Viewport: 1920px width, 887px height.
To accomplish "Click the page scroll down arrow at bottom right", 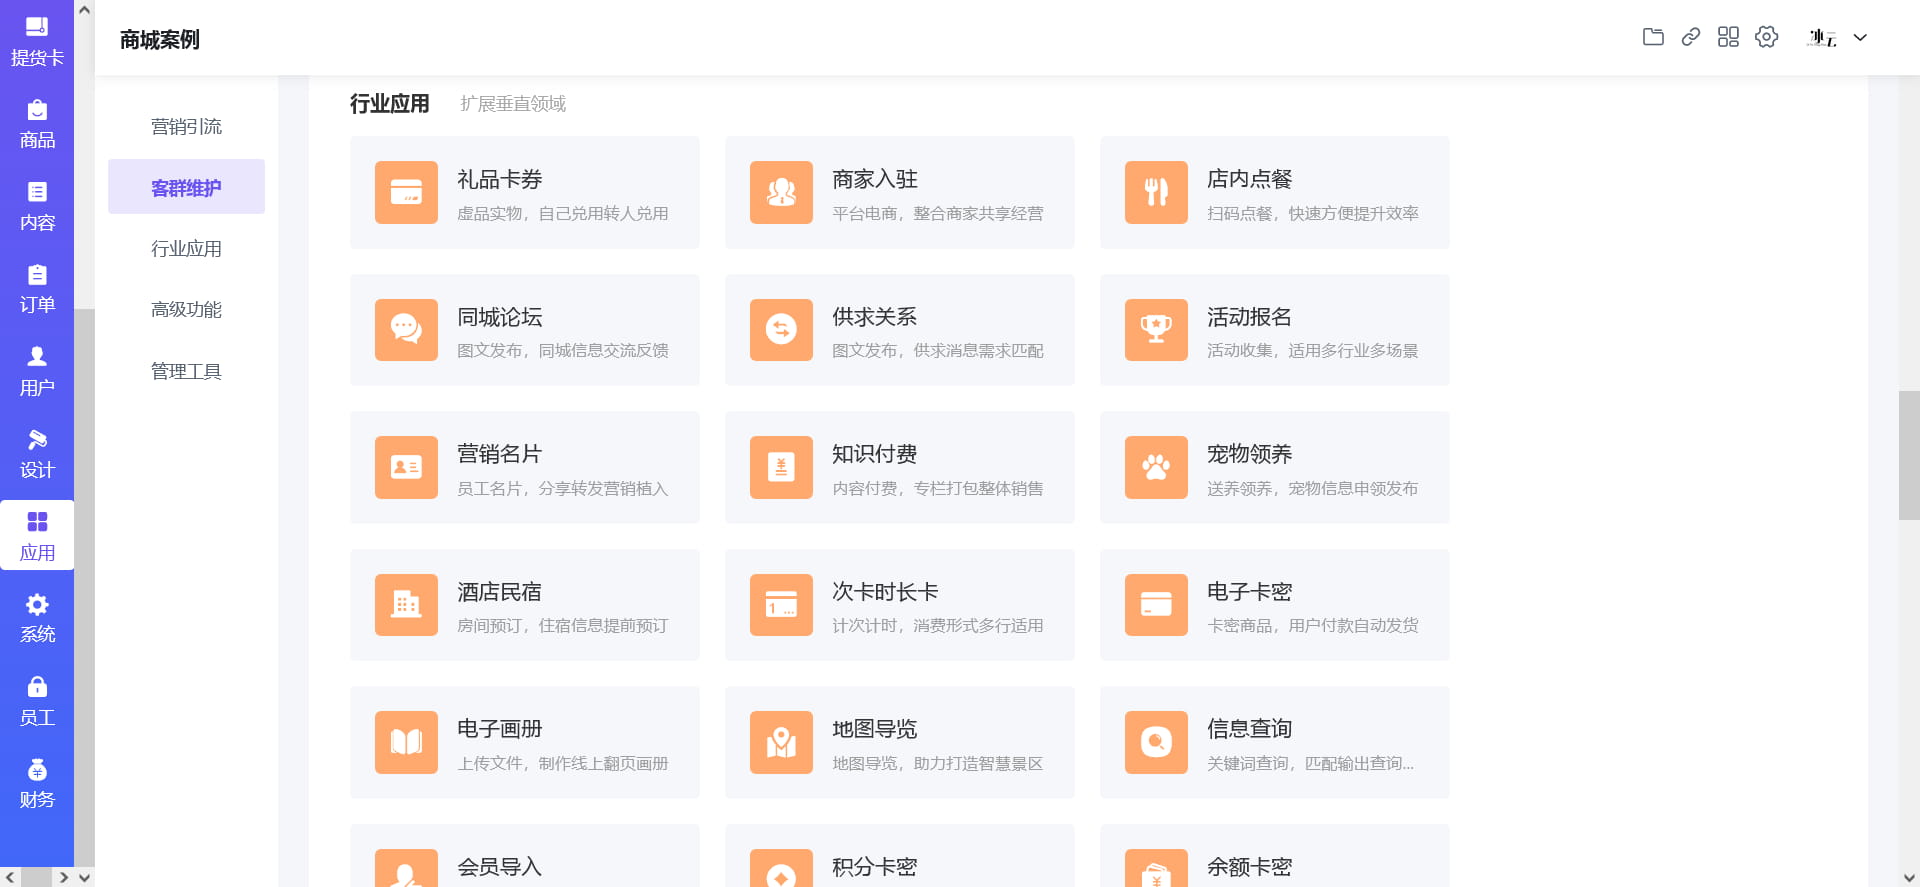I will [1909, 878].
